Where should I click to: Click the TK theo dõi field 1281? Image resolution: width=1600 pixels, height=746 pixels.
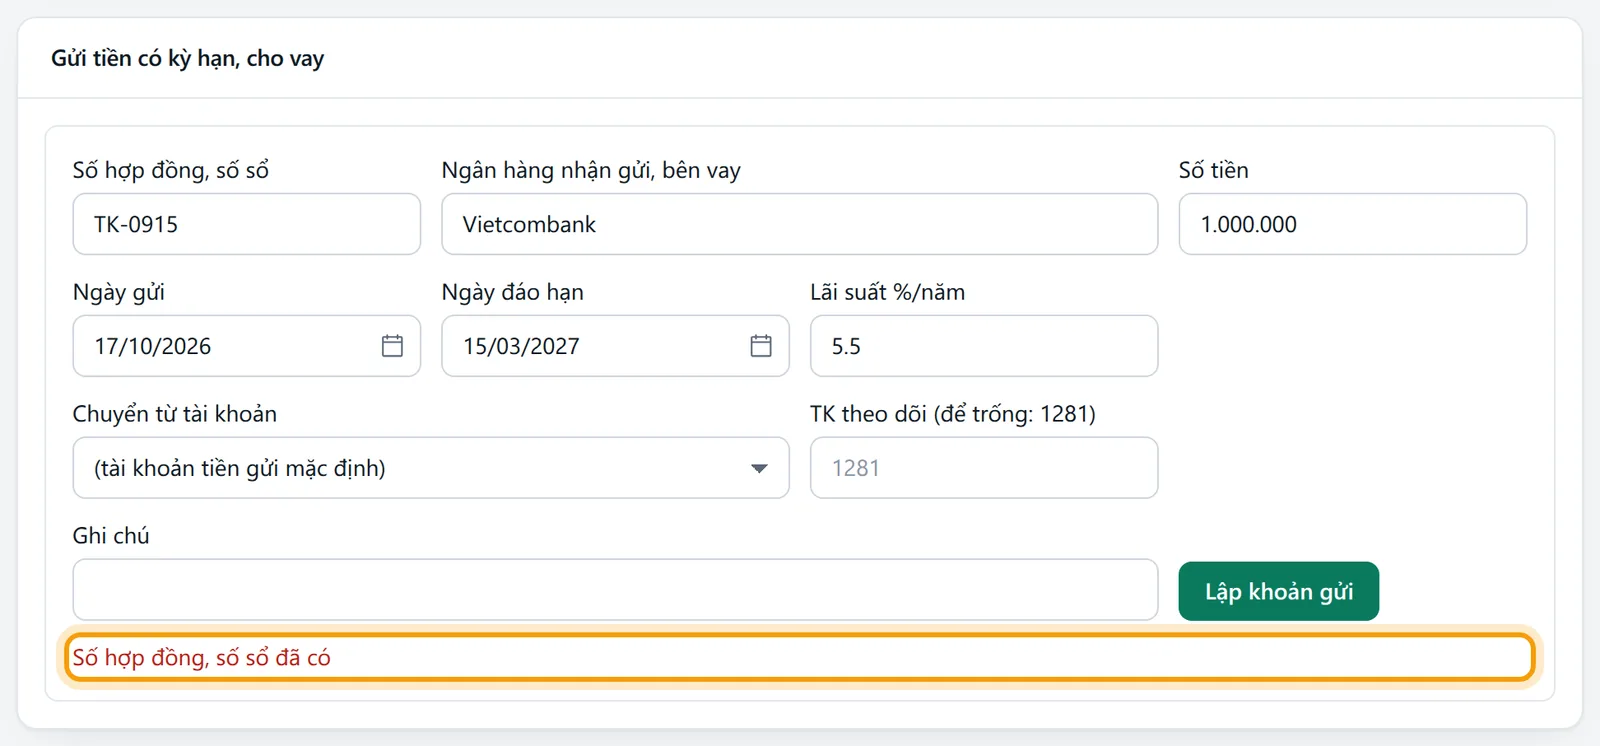click(984, 468)
